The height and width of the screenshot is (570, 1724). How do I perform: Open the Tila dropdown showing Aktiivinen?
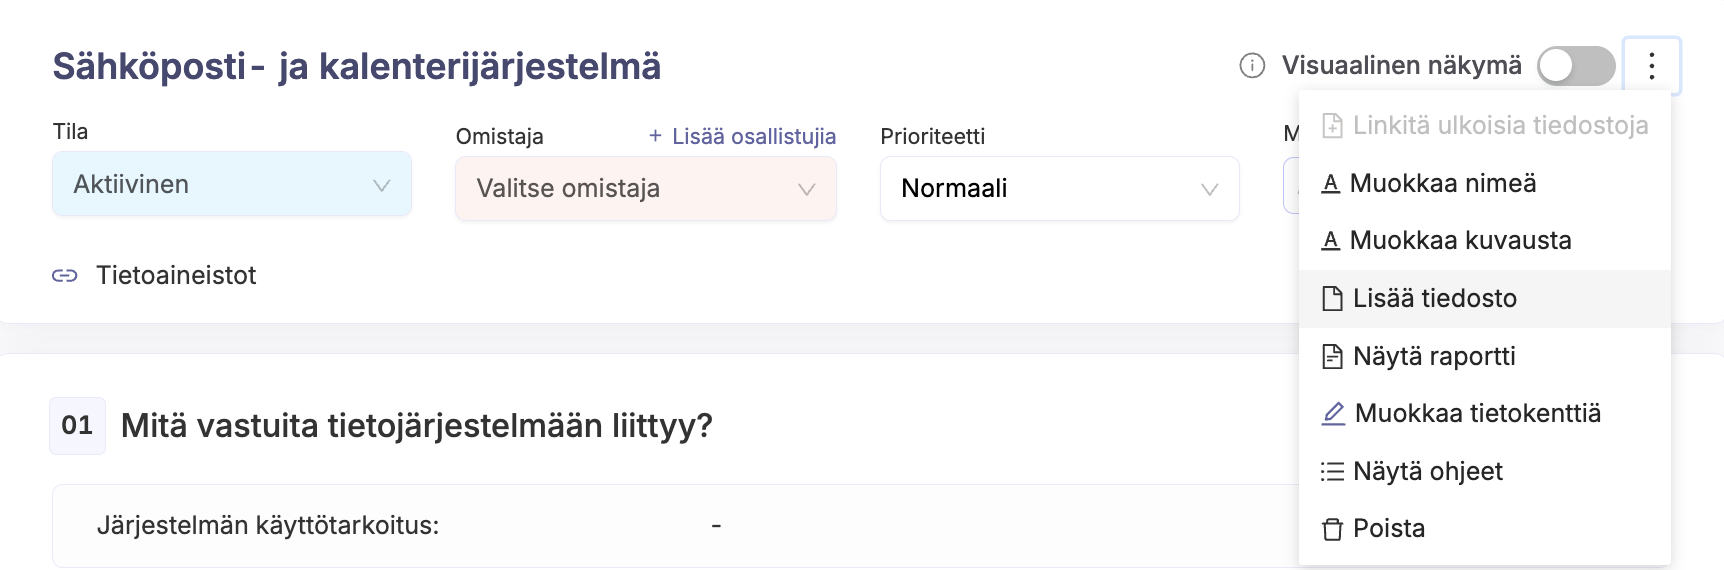coord(232,185)
